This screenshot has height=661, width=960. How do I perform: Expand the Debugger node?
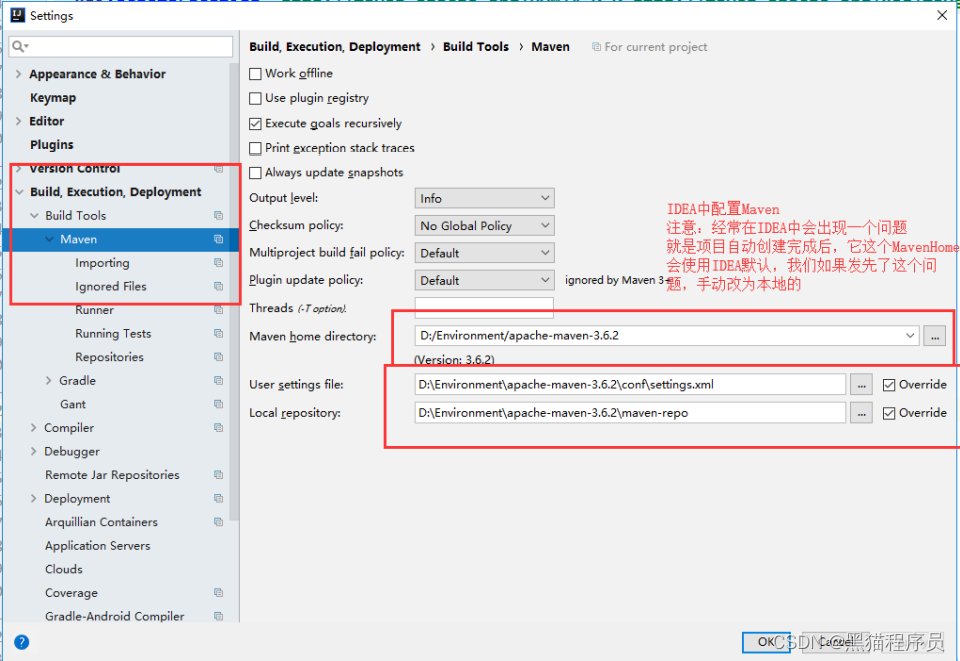(x=34, y=452)
